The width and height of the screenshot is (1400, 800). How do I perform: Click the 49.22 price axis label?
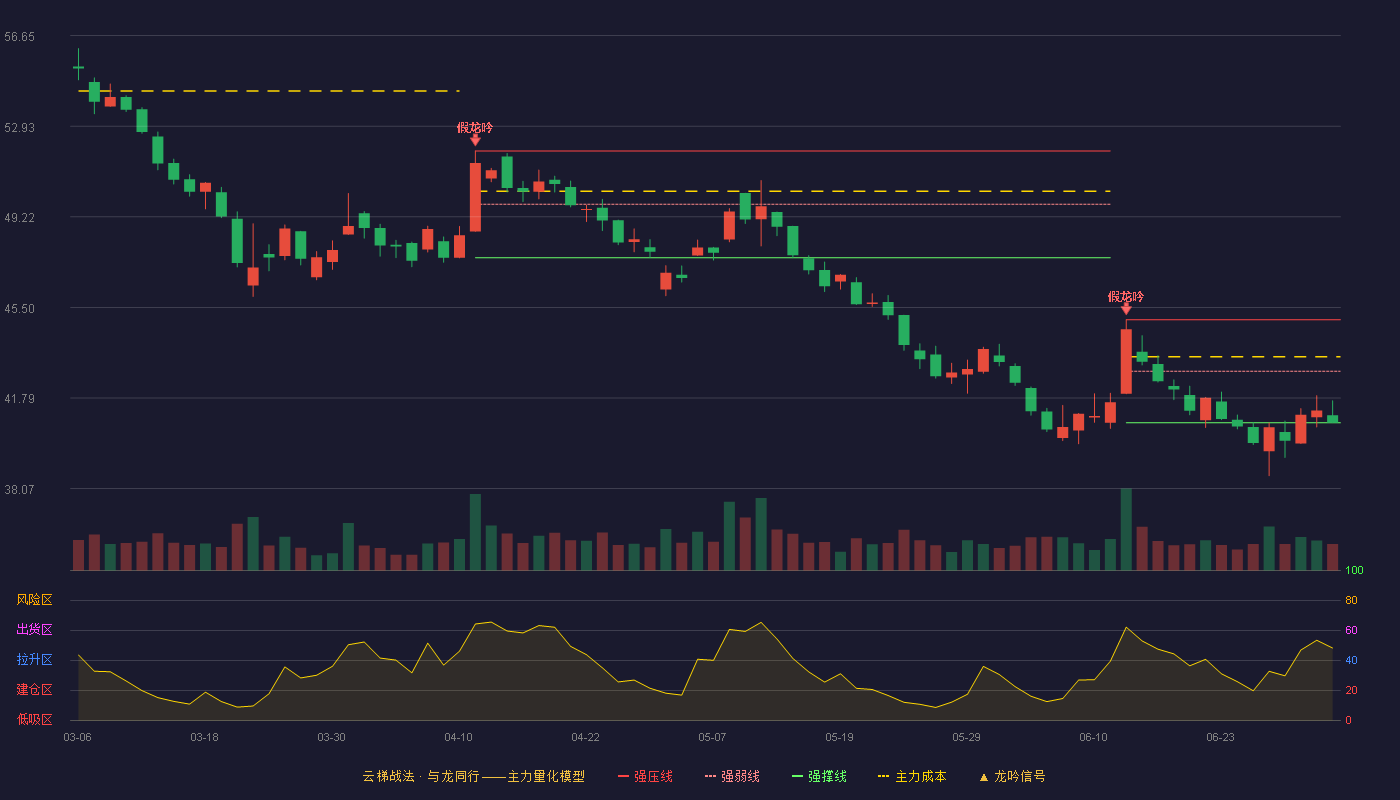pyautogui.click(x=19, y=218)
